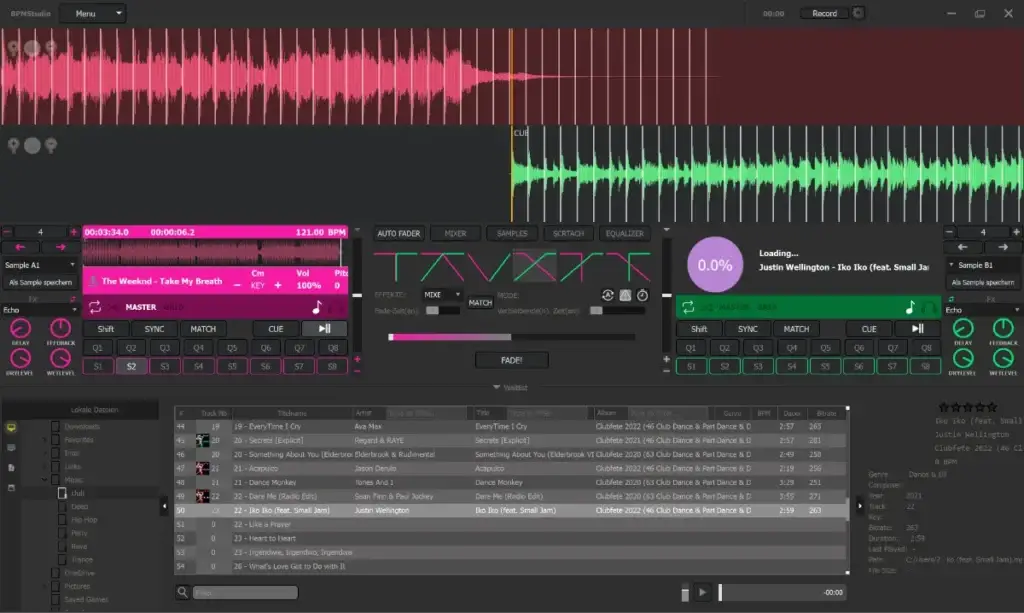This screenshot has height=613, width=1024.
Task: Click the pink crossfade progress slider
Action: tap(511, 337)
